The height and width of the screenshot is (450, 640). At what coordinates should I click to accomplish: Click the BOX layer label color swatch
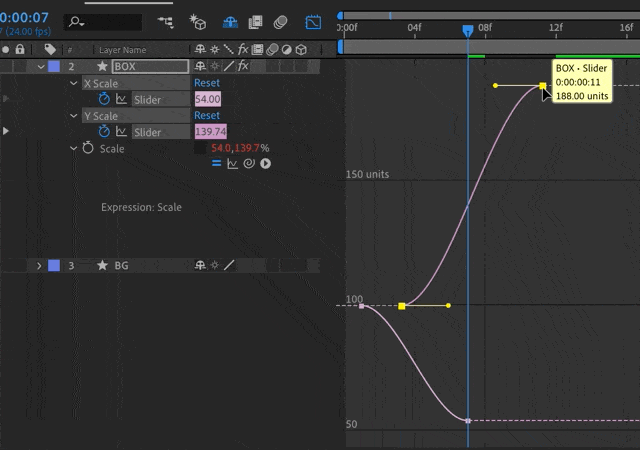54,67
